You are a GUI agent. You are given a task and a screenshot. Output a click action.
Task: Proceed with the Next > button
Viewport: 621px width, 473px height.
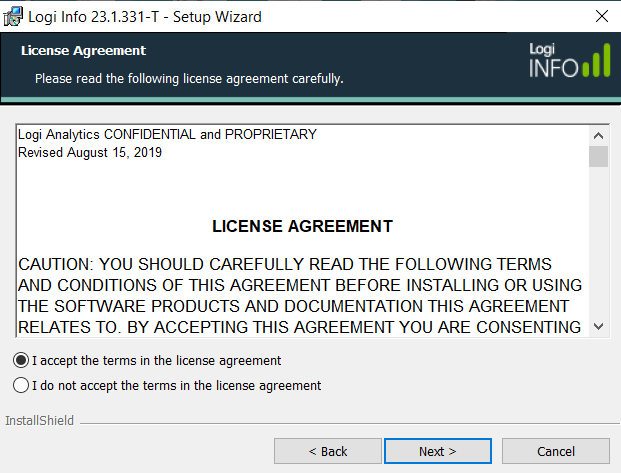coord(438,451)
